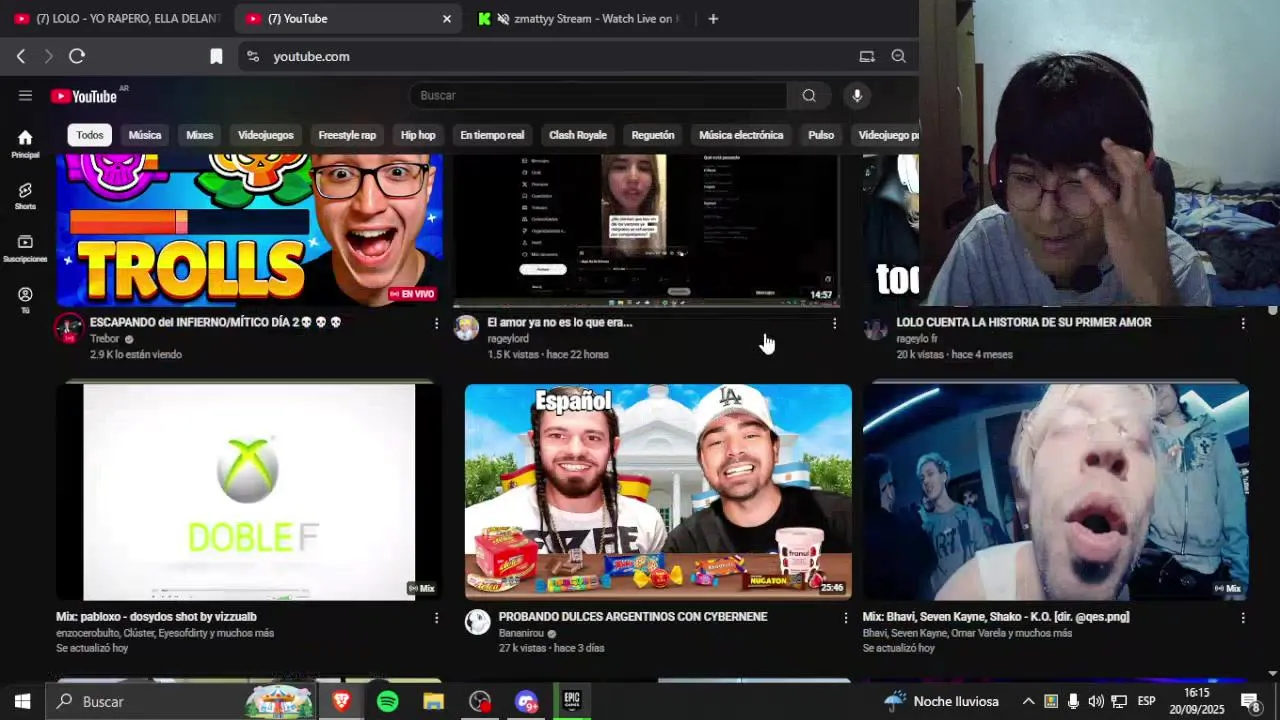Open the Tú profile section in sidebar
Image resolution: width=1280 pixels, height=720 pixels.
pos(25,300)
